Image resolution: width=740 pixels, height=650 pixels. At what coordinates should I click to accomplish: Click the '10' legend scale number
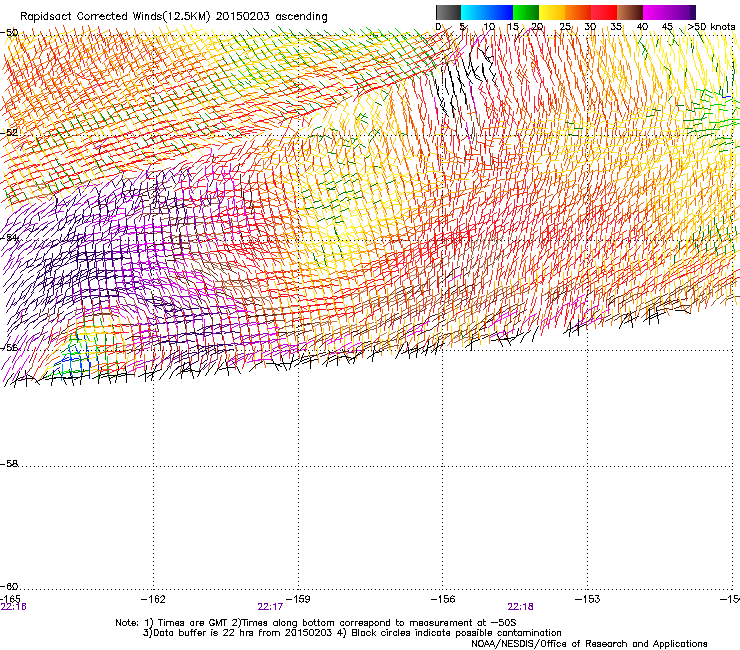489,27
